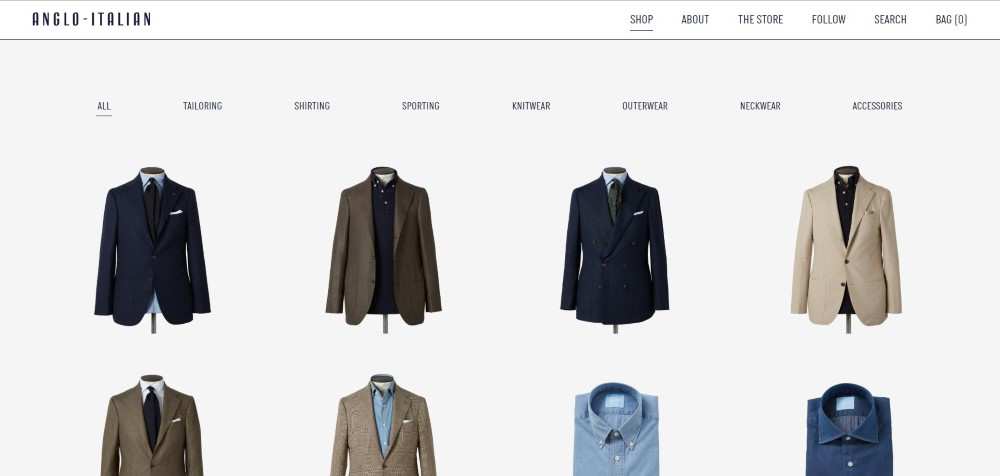The height and width of the screenshot is (476, 1000).
Task: Open the Anglo-Italian logo homepage
Action: pos(92,19)
